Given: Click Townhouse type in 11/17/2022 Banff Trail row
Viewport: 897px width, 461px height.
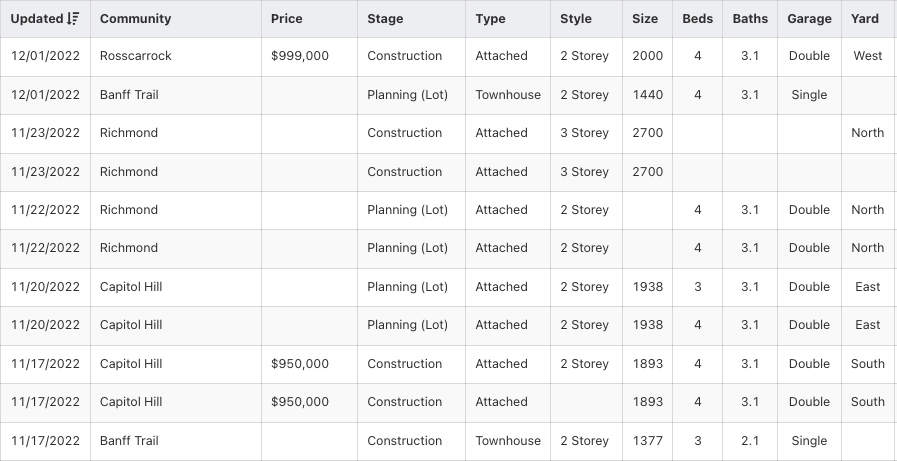Looking at the screenshot, I should click(508, 441).
